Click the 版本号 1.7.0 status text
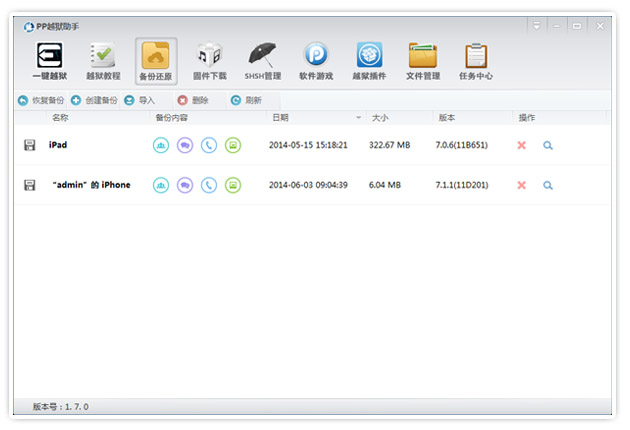This screenshot has width=630, height=430. (x=61, y=407)
